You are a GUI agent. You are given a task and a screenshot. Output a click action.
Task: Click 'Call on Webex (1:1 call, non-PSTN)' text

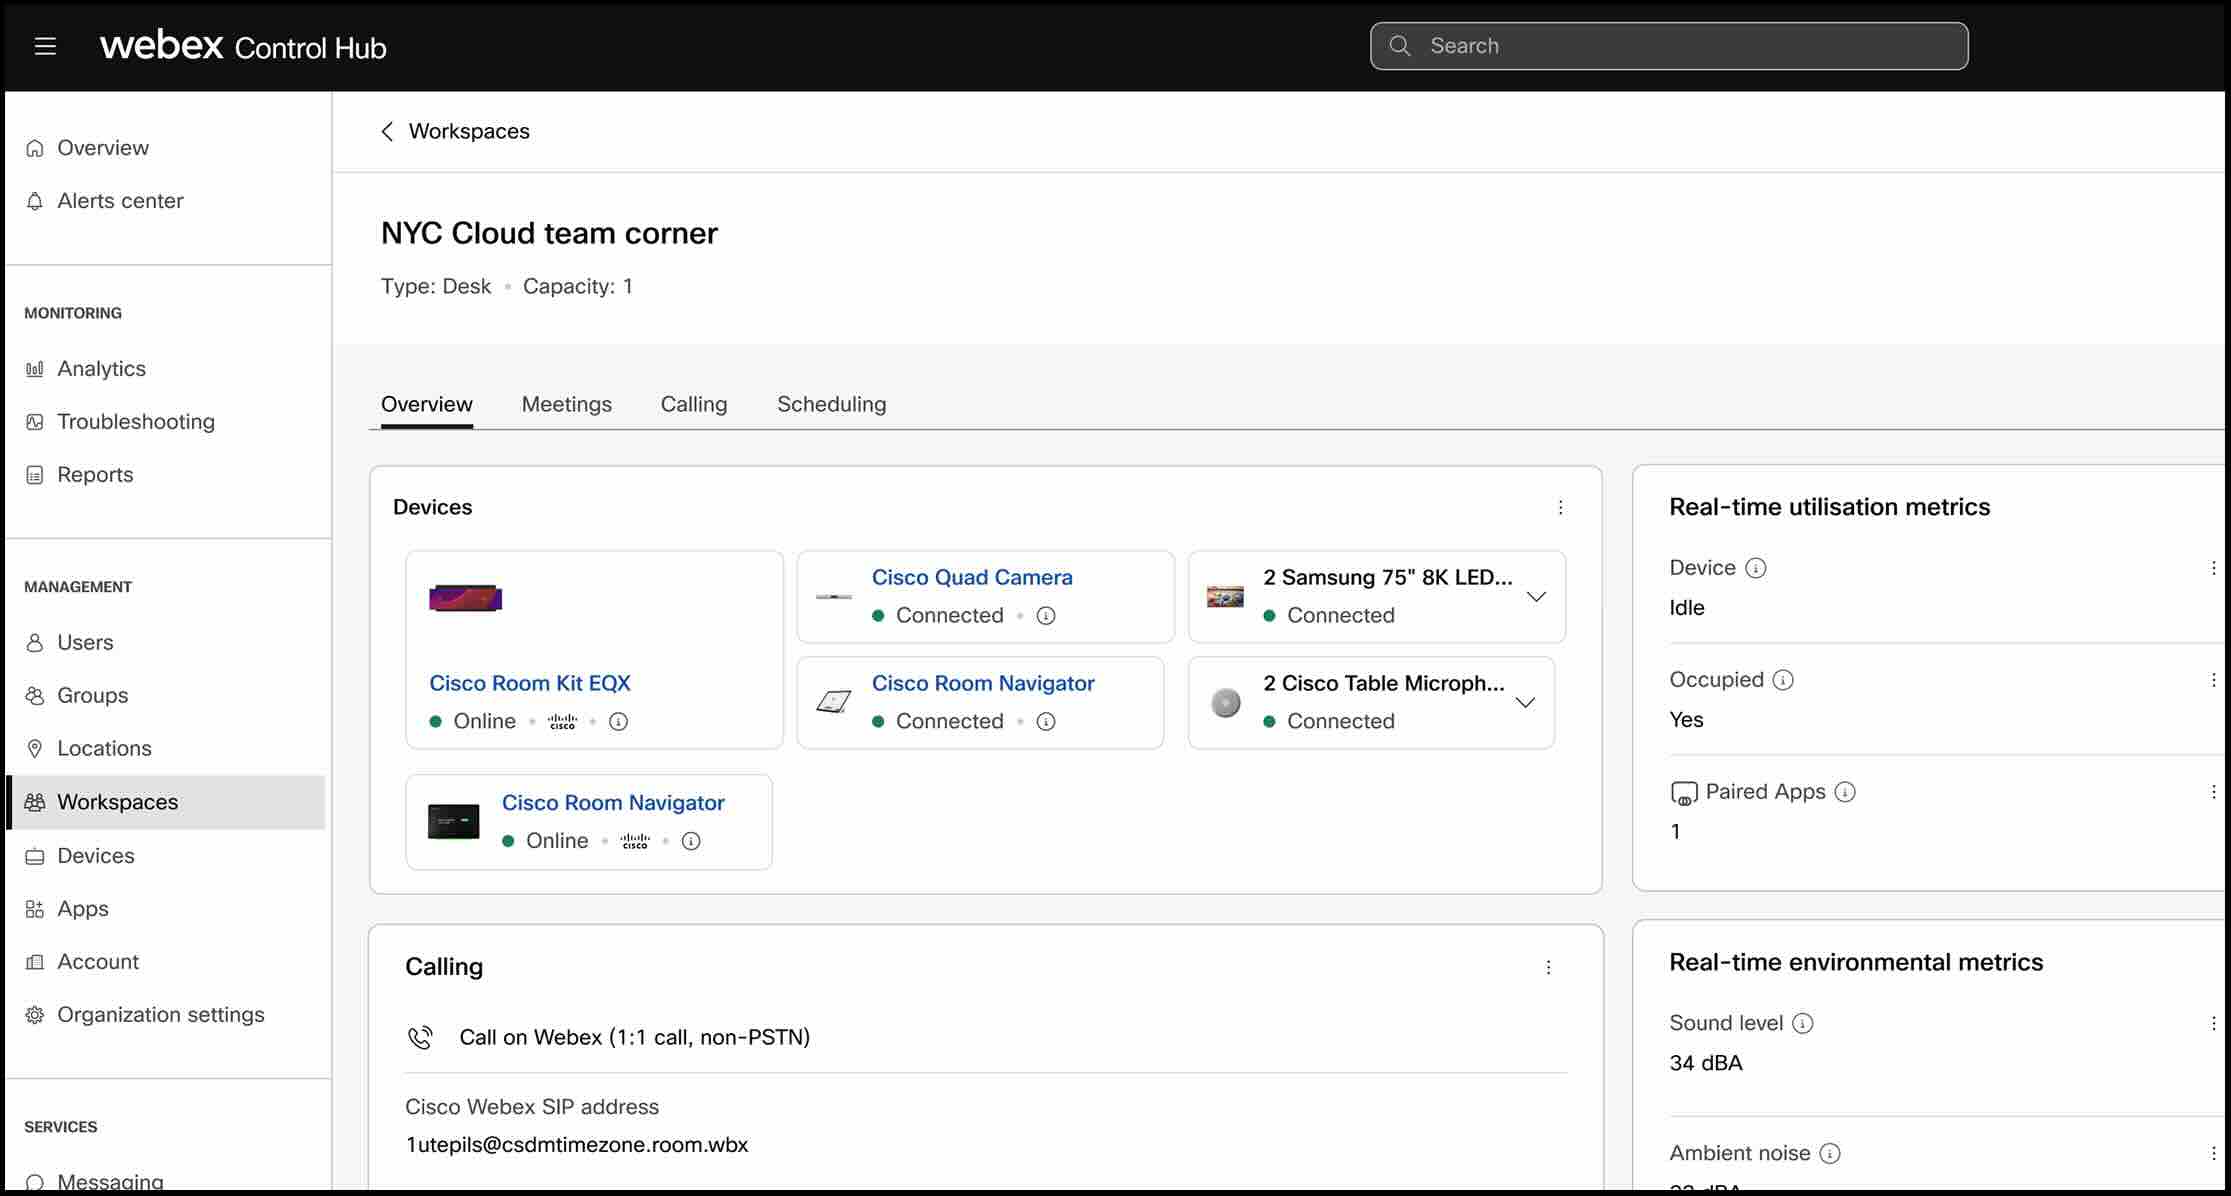click(635, 1038)
